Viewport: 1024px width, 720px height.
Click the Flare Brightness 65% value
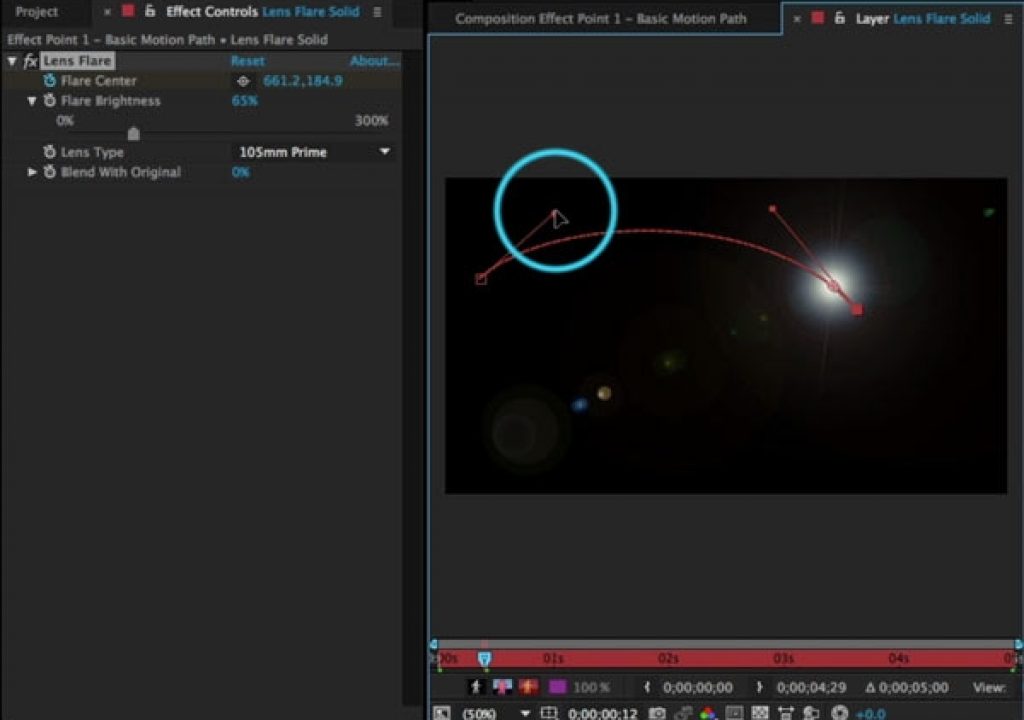245,101
